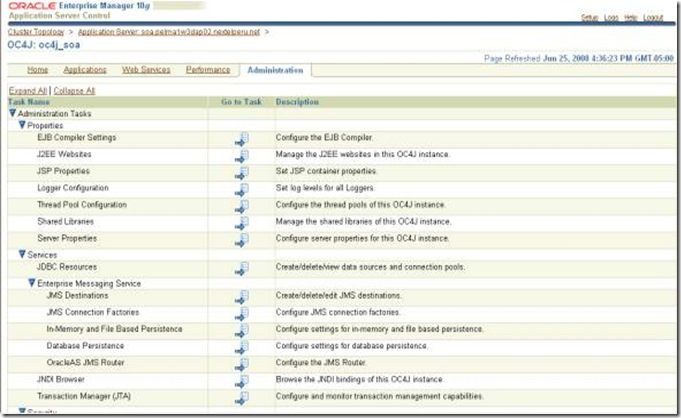Collapse the Services section arrow
681x418 pixels.
pyautogui.click(x=22, y=254)
